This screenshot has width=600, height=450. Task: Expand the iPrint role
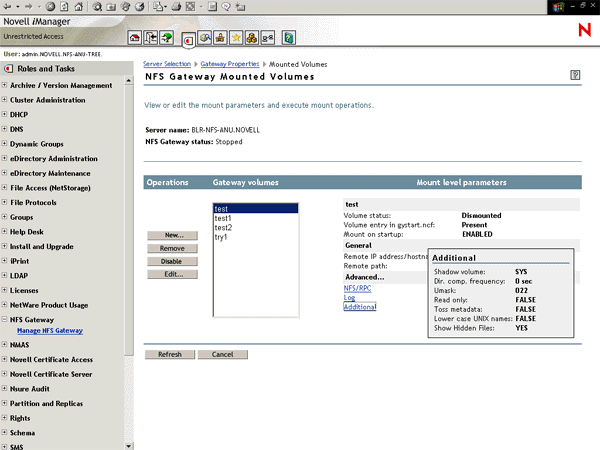point(4,261)
